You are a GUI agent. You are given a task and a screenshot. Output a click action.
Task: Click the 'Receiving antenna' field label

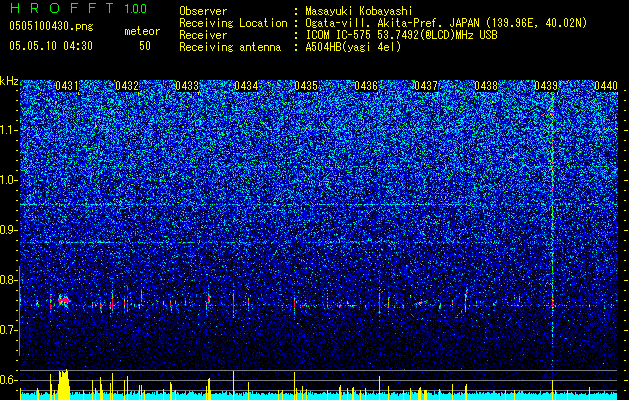tap(230, 47)
